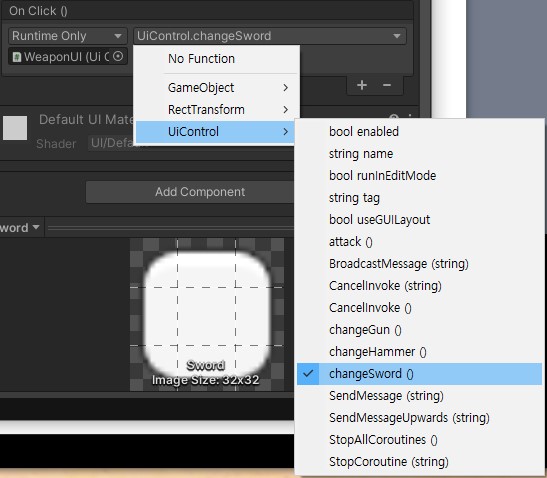Click the Default UI Material title
The width and height of the screenshot is (547, 478).
[x=86, y=120]
